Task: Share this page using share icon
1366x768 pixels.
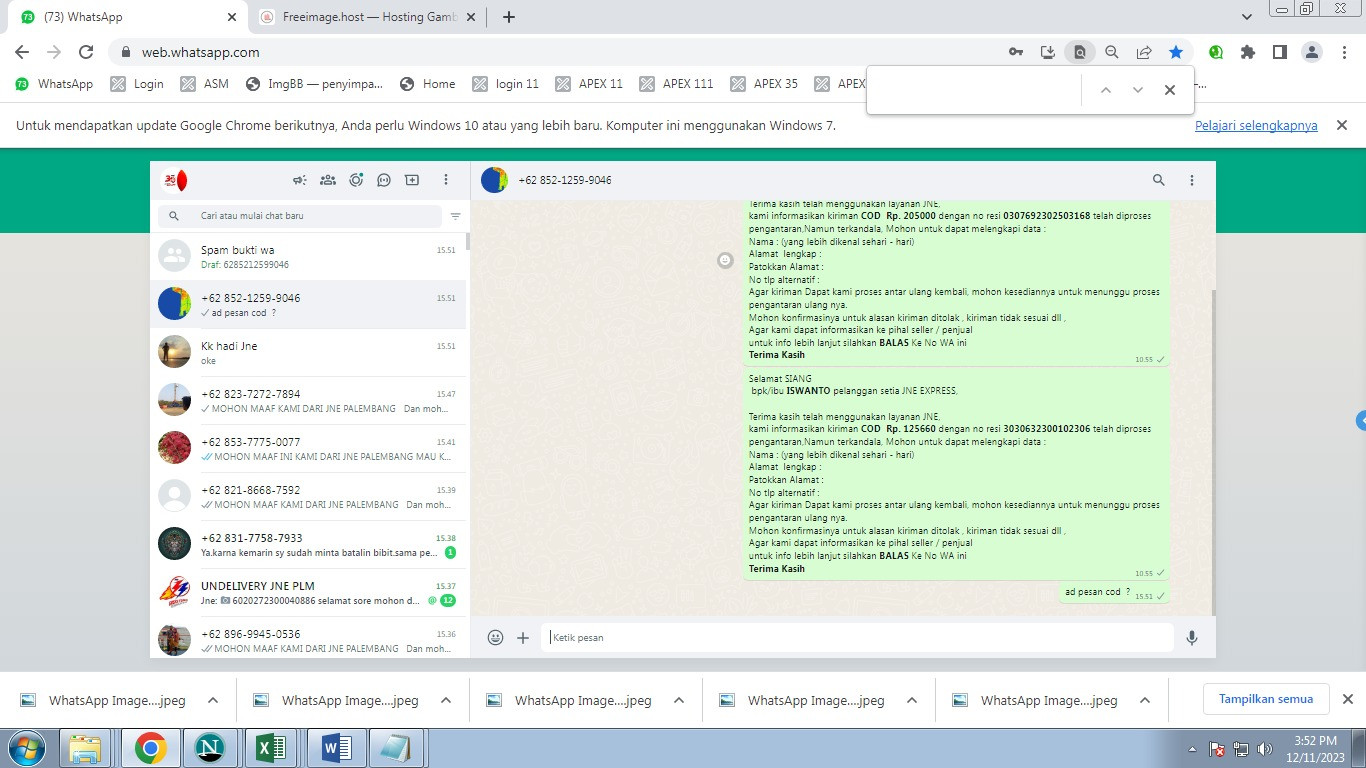Action: 1144,52
